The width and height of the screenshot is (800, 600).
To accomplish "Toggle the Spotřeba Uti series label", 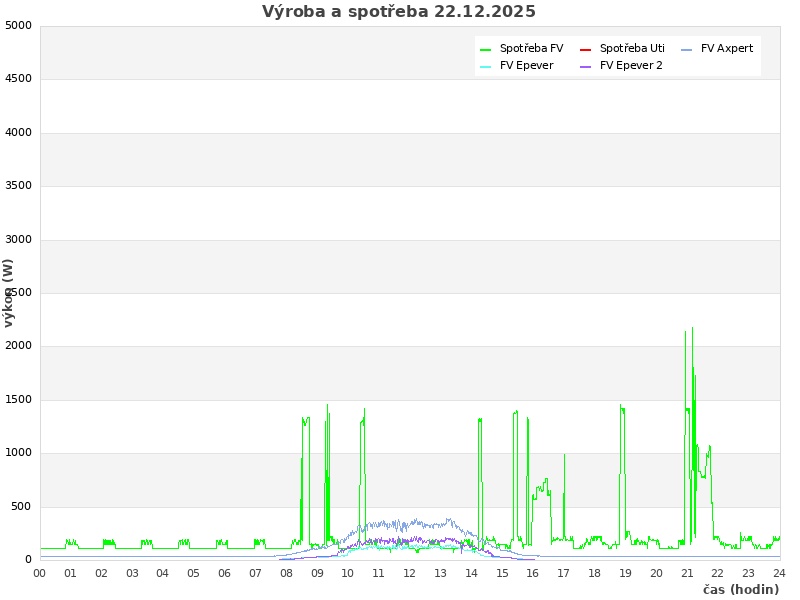I will pos(632,49).
